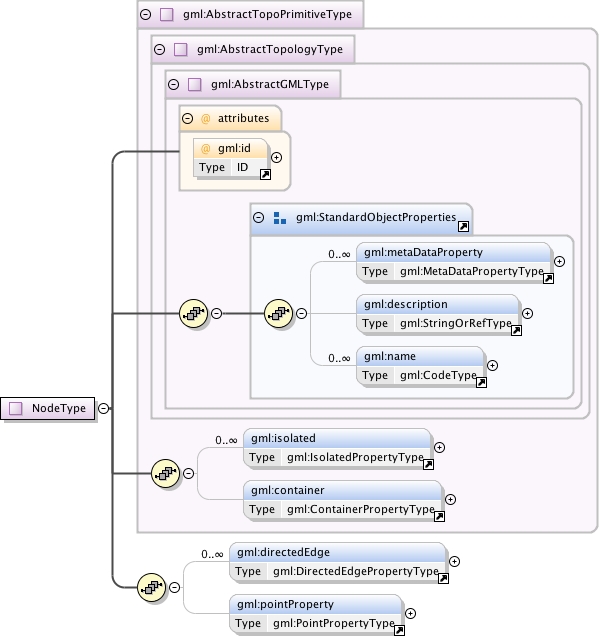
Task: Select the gml:description element name
Action: pos(406,304)
